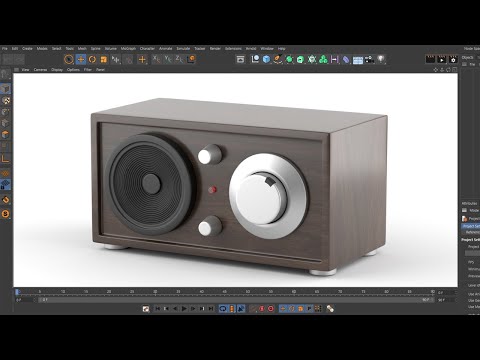Toggle the Z axis lock

point(179,59)
